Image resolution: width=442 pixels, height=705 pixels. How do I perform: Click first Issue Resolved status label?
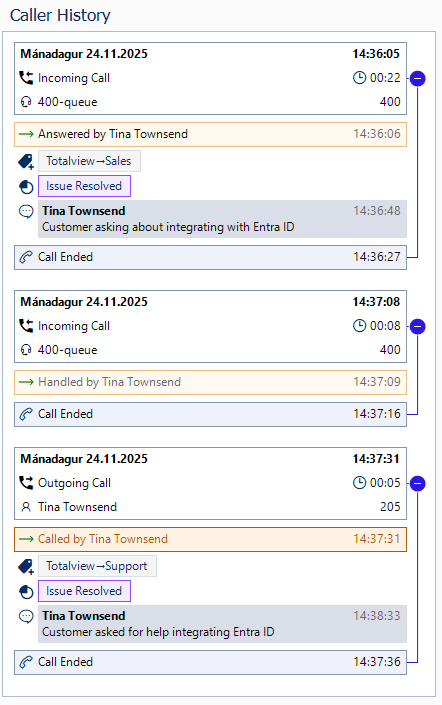click(x=84, y=186)
